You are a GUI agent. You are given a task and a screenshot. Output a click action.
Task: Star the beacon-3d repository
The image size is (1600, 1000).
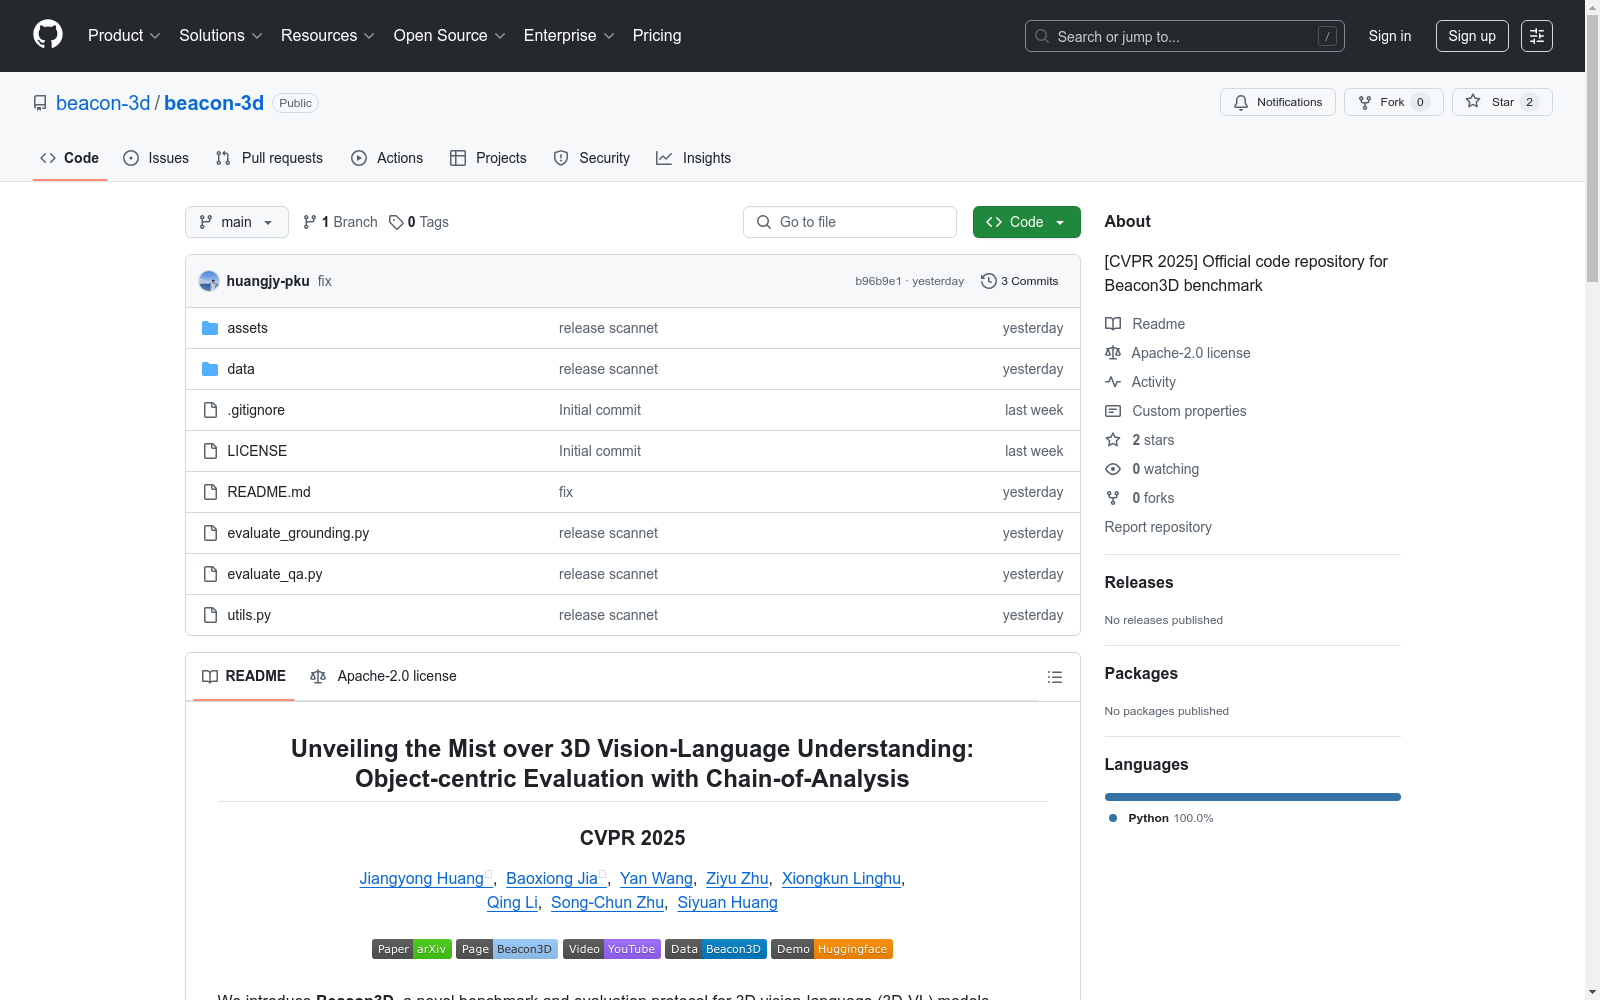coord(1502,102)
